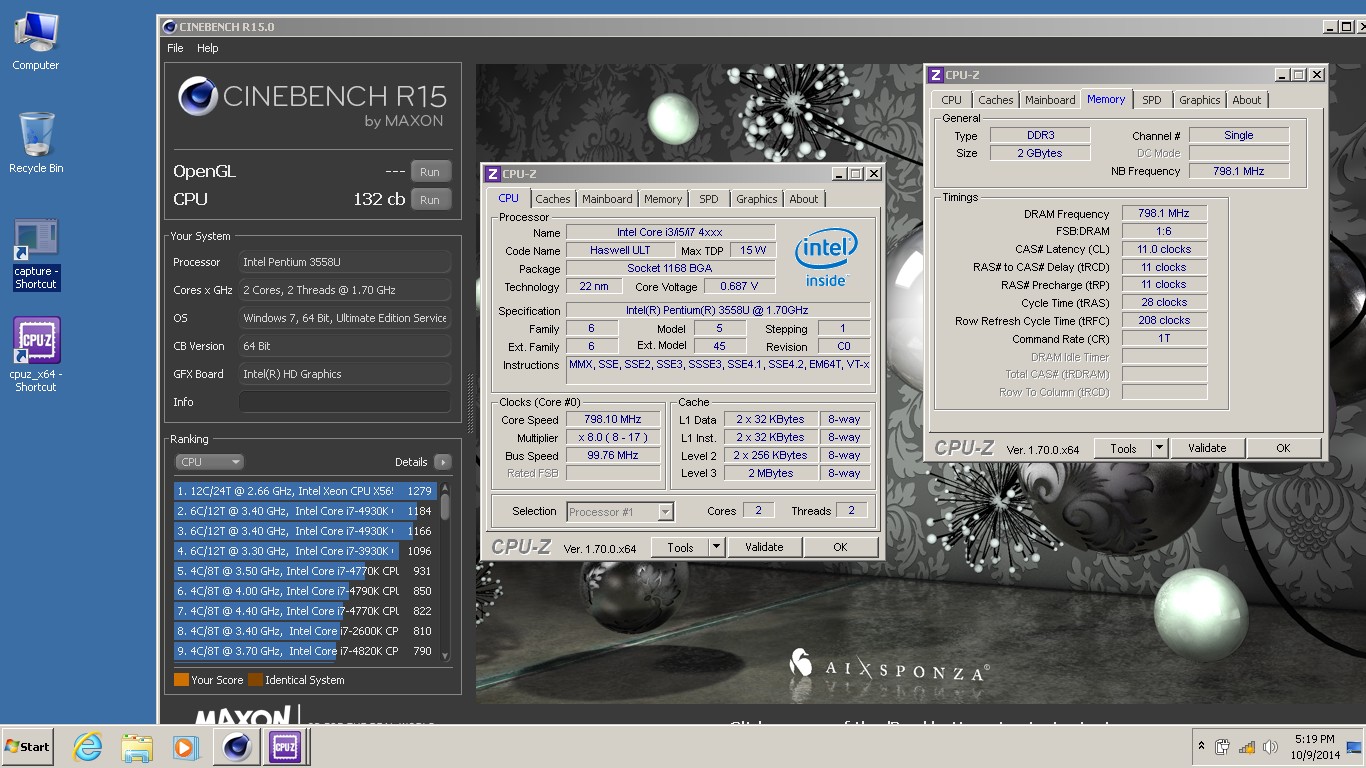Select ranking entry Xeon CPU 1279
This screenshot has height=768, width=1366.
[x=305, y=491]
